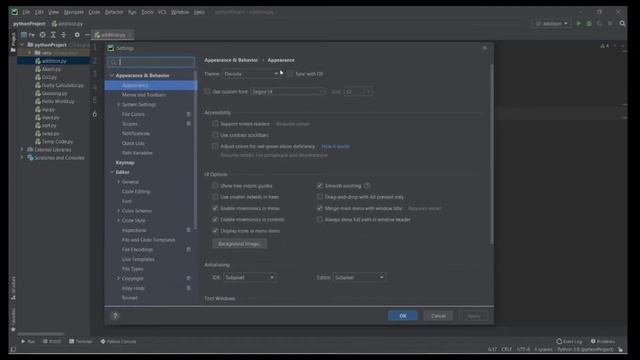The height and width of the screenshot is (360, 640).
Task: Run the addition configuration with the green play icon
Action: click(x=578, y=24)
